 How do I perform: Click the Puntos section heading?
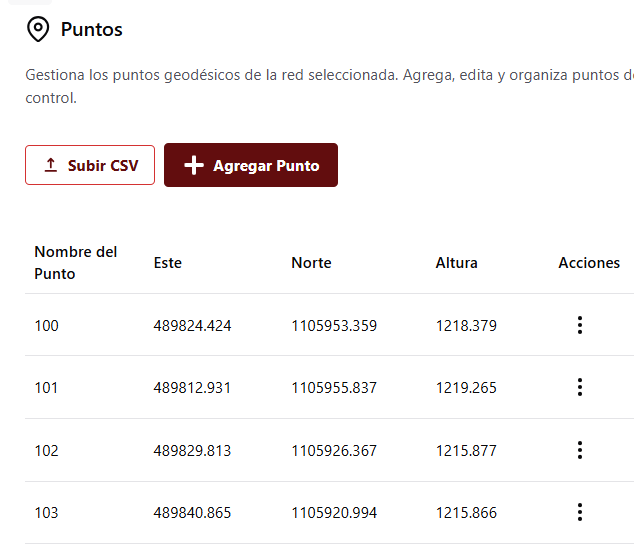(91, 30)
